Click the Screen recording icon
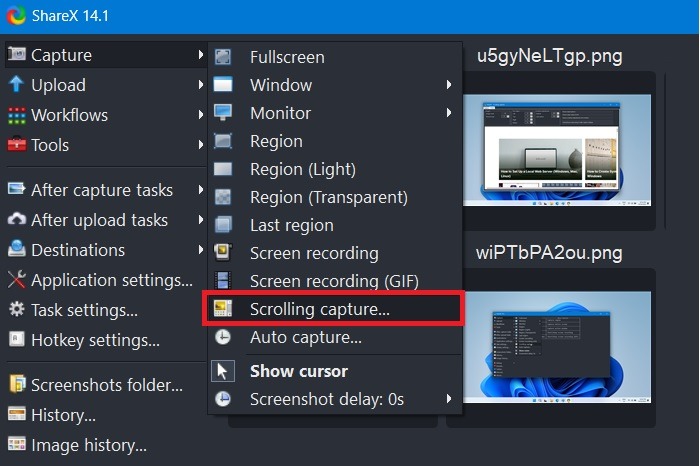The width and height of the screenshot is (700, 466). pos(223,252)
